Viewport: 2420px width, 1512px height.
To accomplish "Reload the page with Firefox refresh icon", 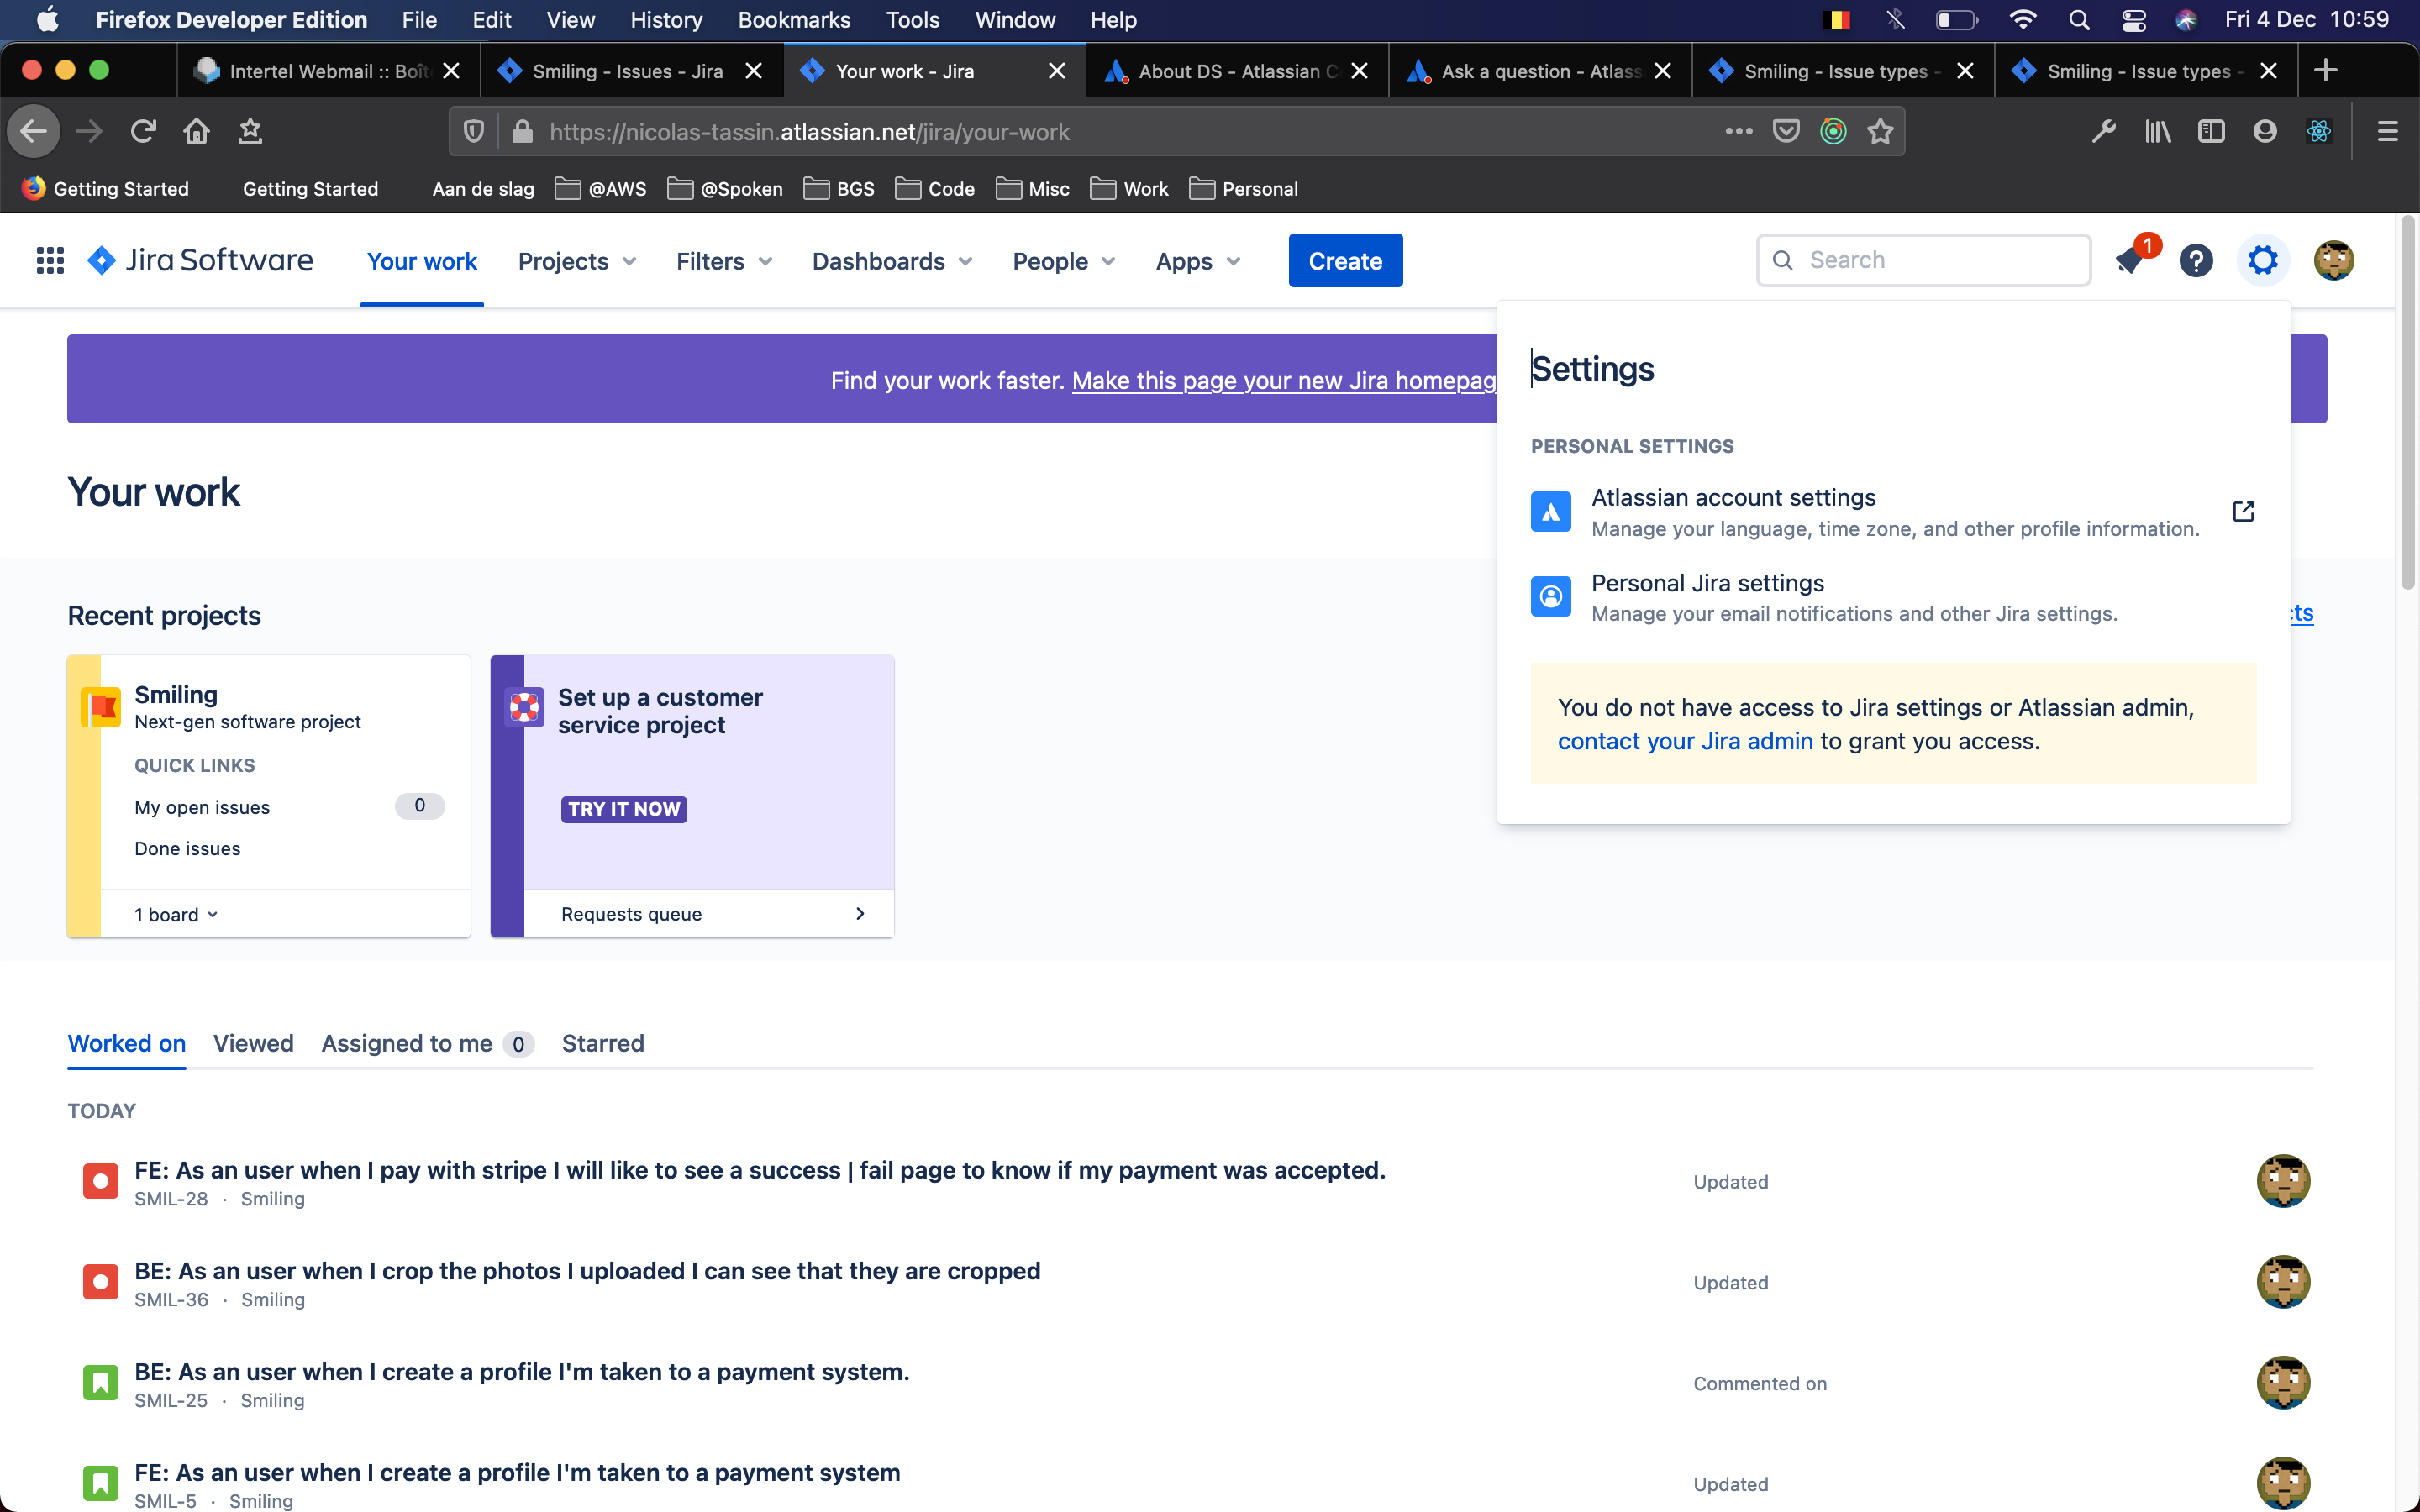I will (x=143, y=132).
